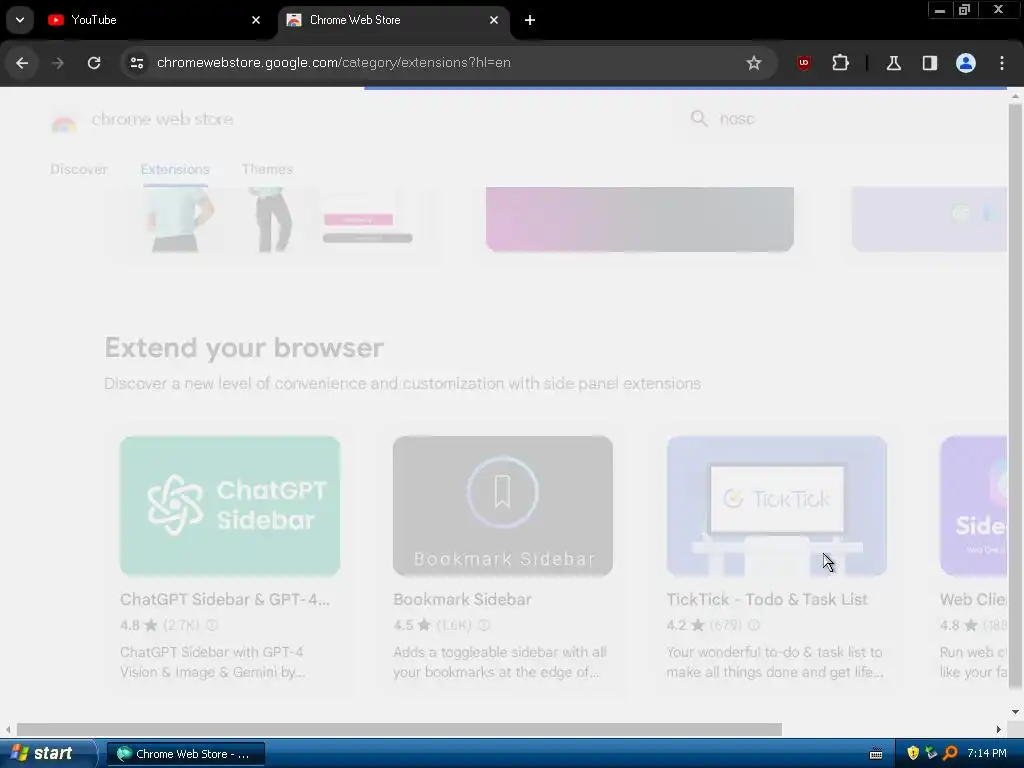Open ChatGPT Sidebar & GPT-4 title

coord(225,600)
